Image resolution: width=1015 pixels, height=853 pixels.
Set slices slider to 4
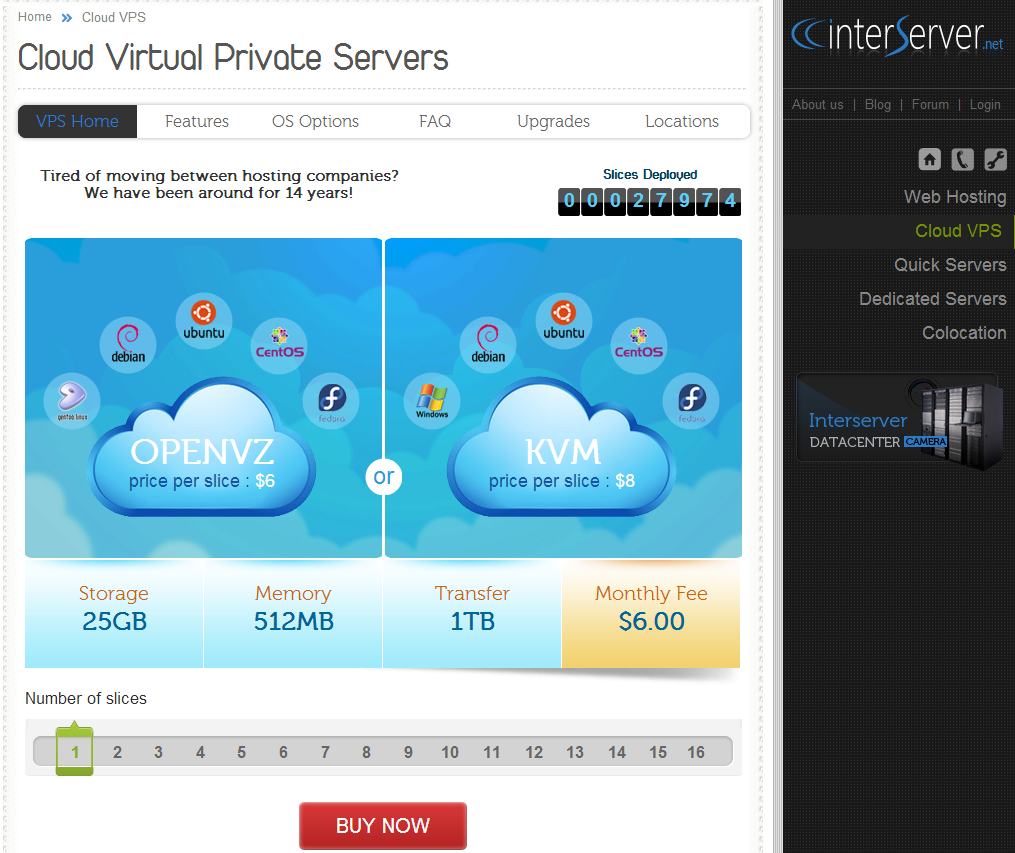tap(200, 752)
